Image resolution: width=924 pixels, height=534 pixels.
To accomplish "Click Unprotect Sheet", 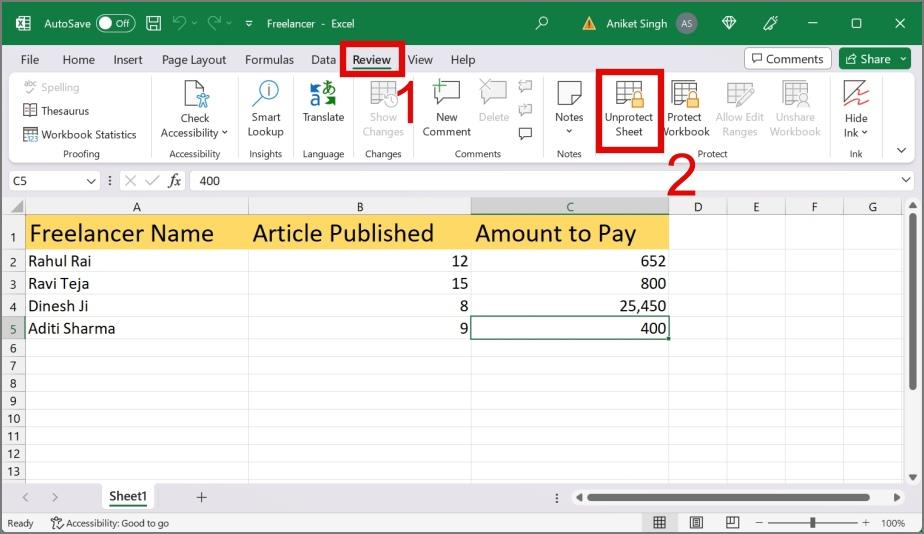I will (629, 109).
